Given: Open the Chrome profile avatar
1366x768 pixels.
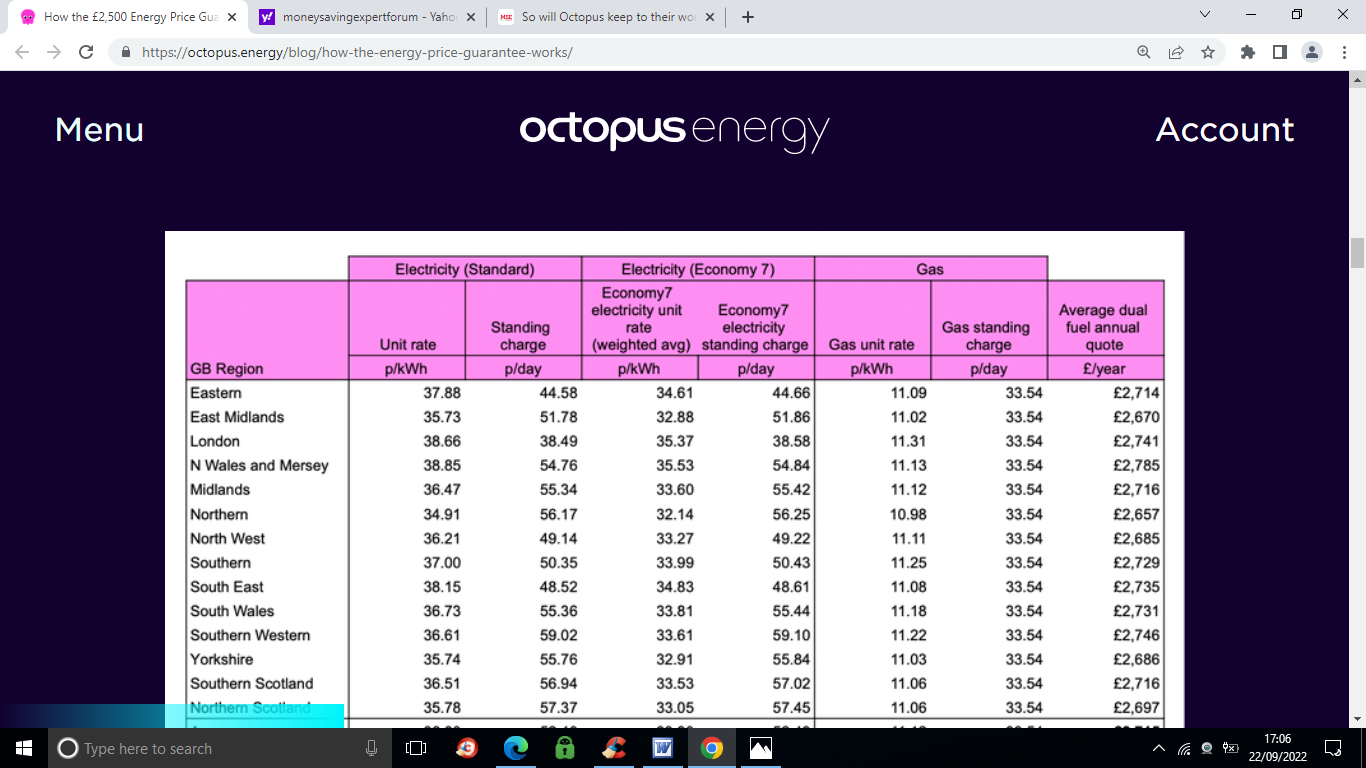Looking at the screenshot, I should pos(1311,52).
